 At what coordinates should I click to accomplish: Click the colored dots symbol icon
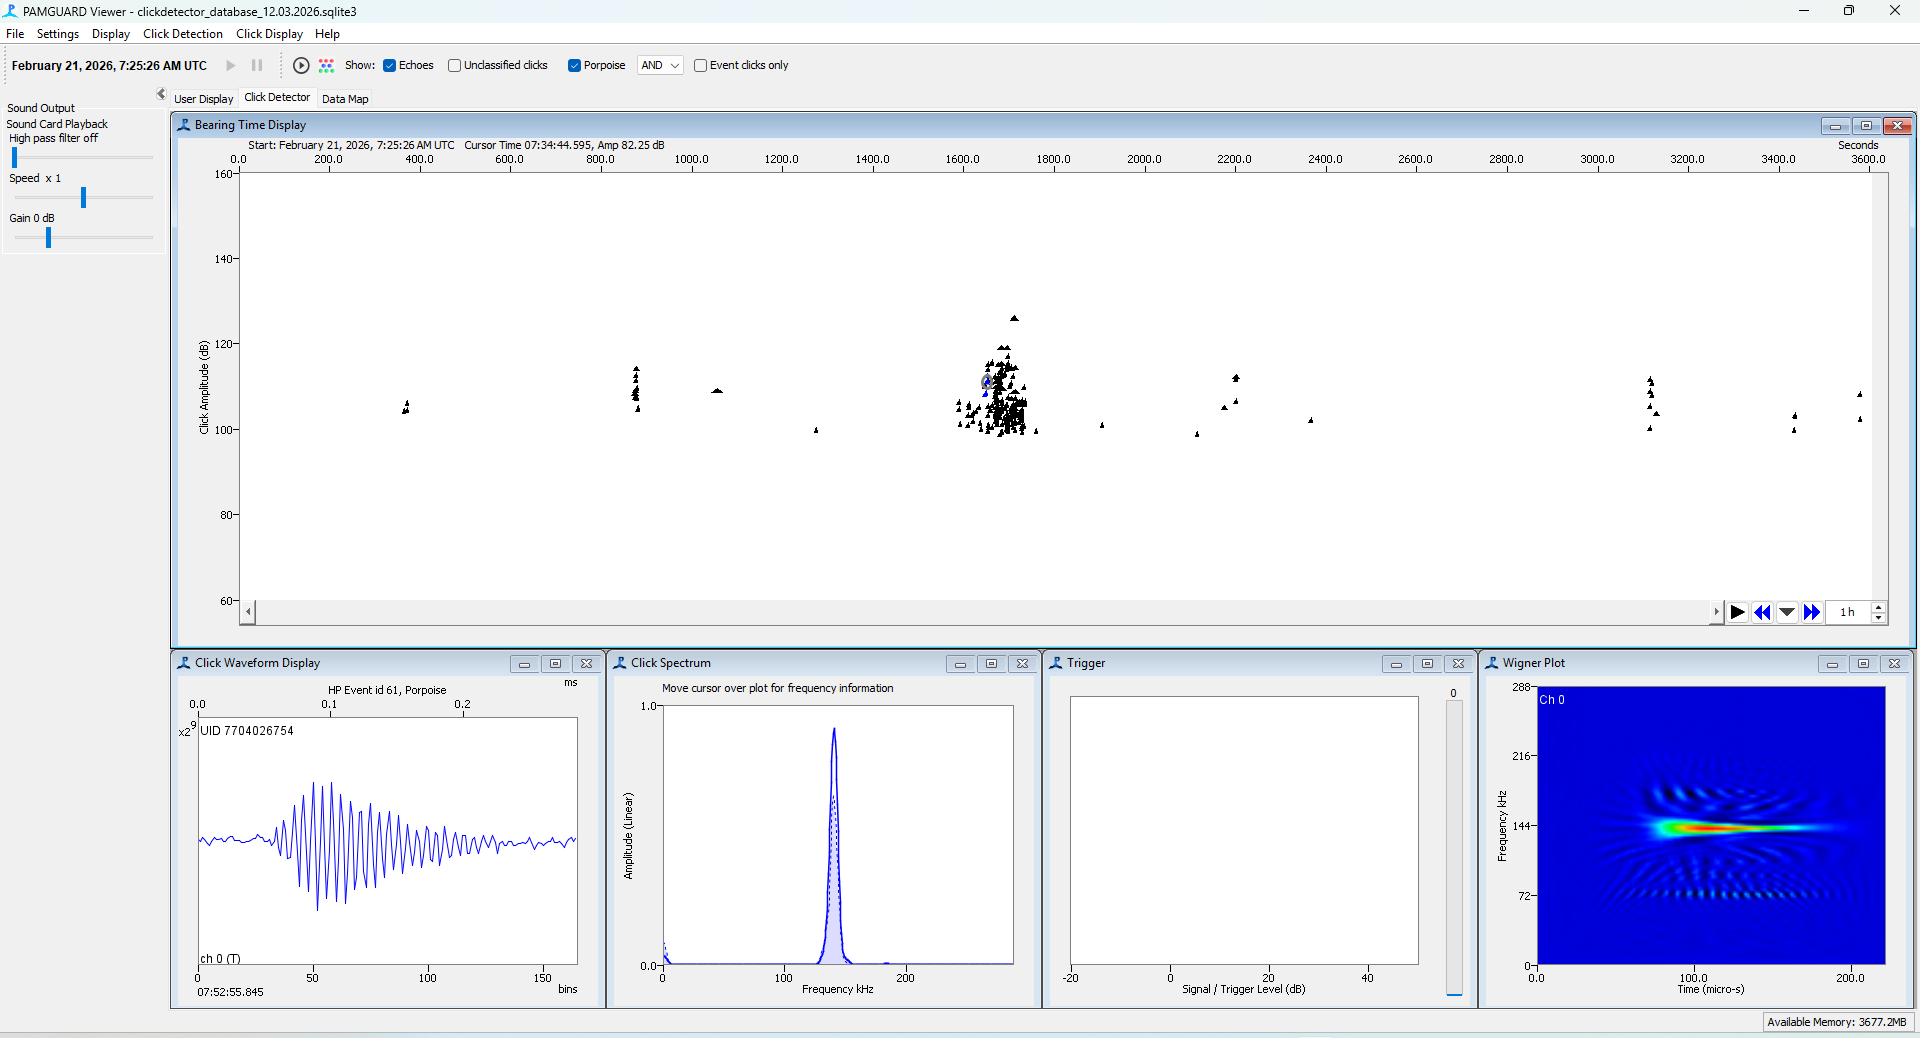(326, 65)
